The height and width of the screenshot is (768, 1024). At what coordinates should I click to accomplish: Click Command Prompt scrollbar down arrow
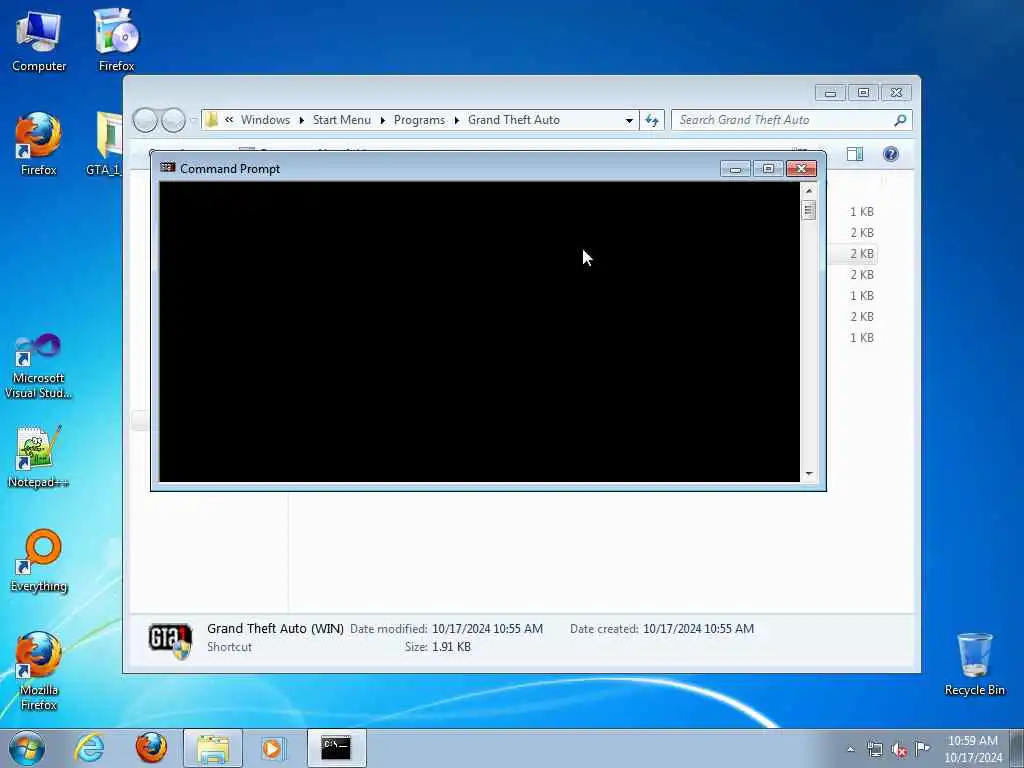(809, 474)
